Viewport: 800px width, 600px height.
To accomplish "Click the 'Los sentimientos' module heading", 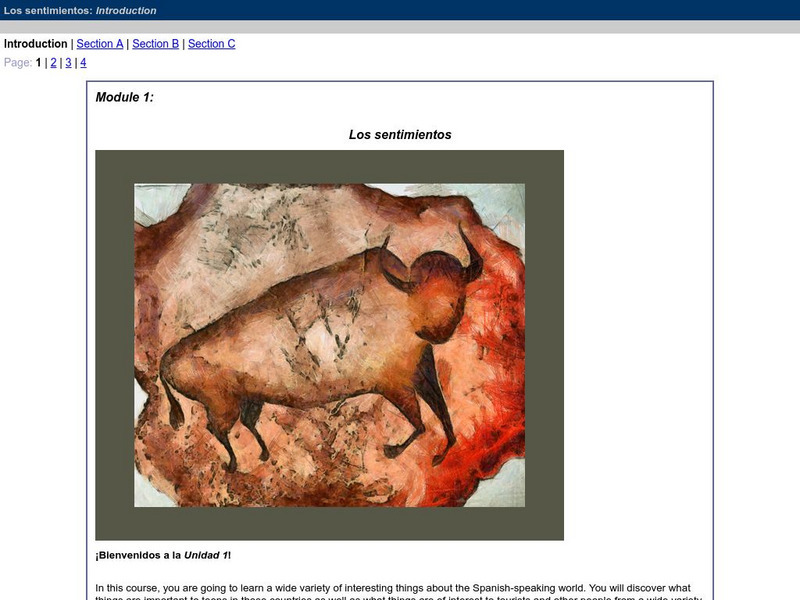I will pyautogui.click(x=400, y=135).
